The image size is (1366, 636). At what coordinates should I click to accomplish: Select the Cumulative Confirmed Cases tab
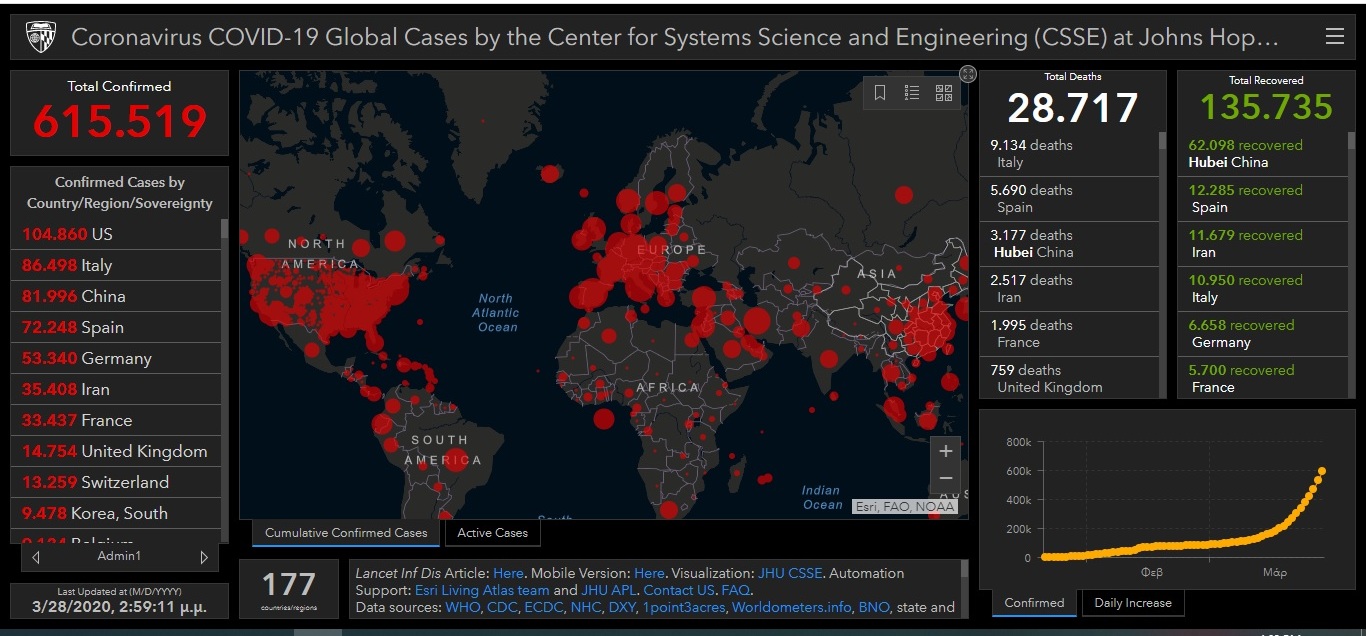click(x=346, y=533)
